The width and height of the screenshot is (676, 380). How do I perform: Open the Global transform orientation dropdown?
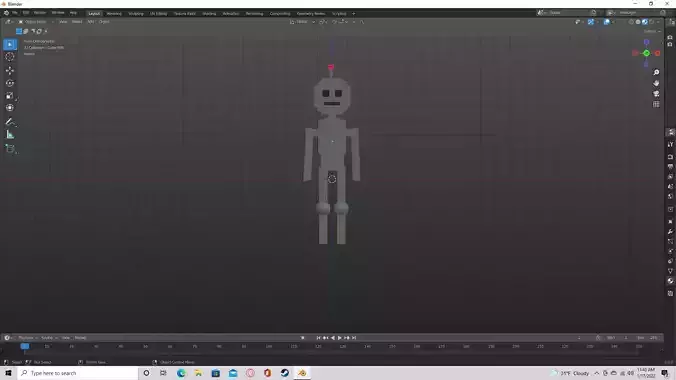(x=302, y=22)
